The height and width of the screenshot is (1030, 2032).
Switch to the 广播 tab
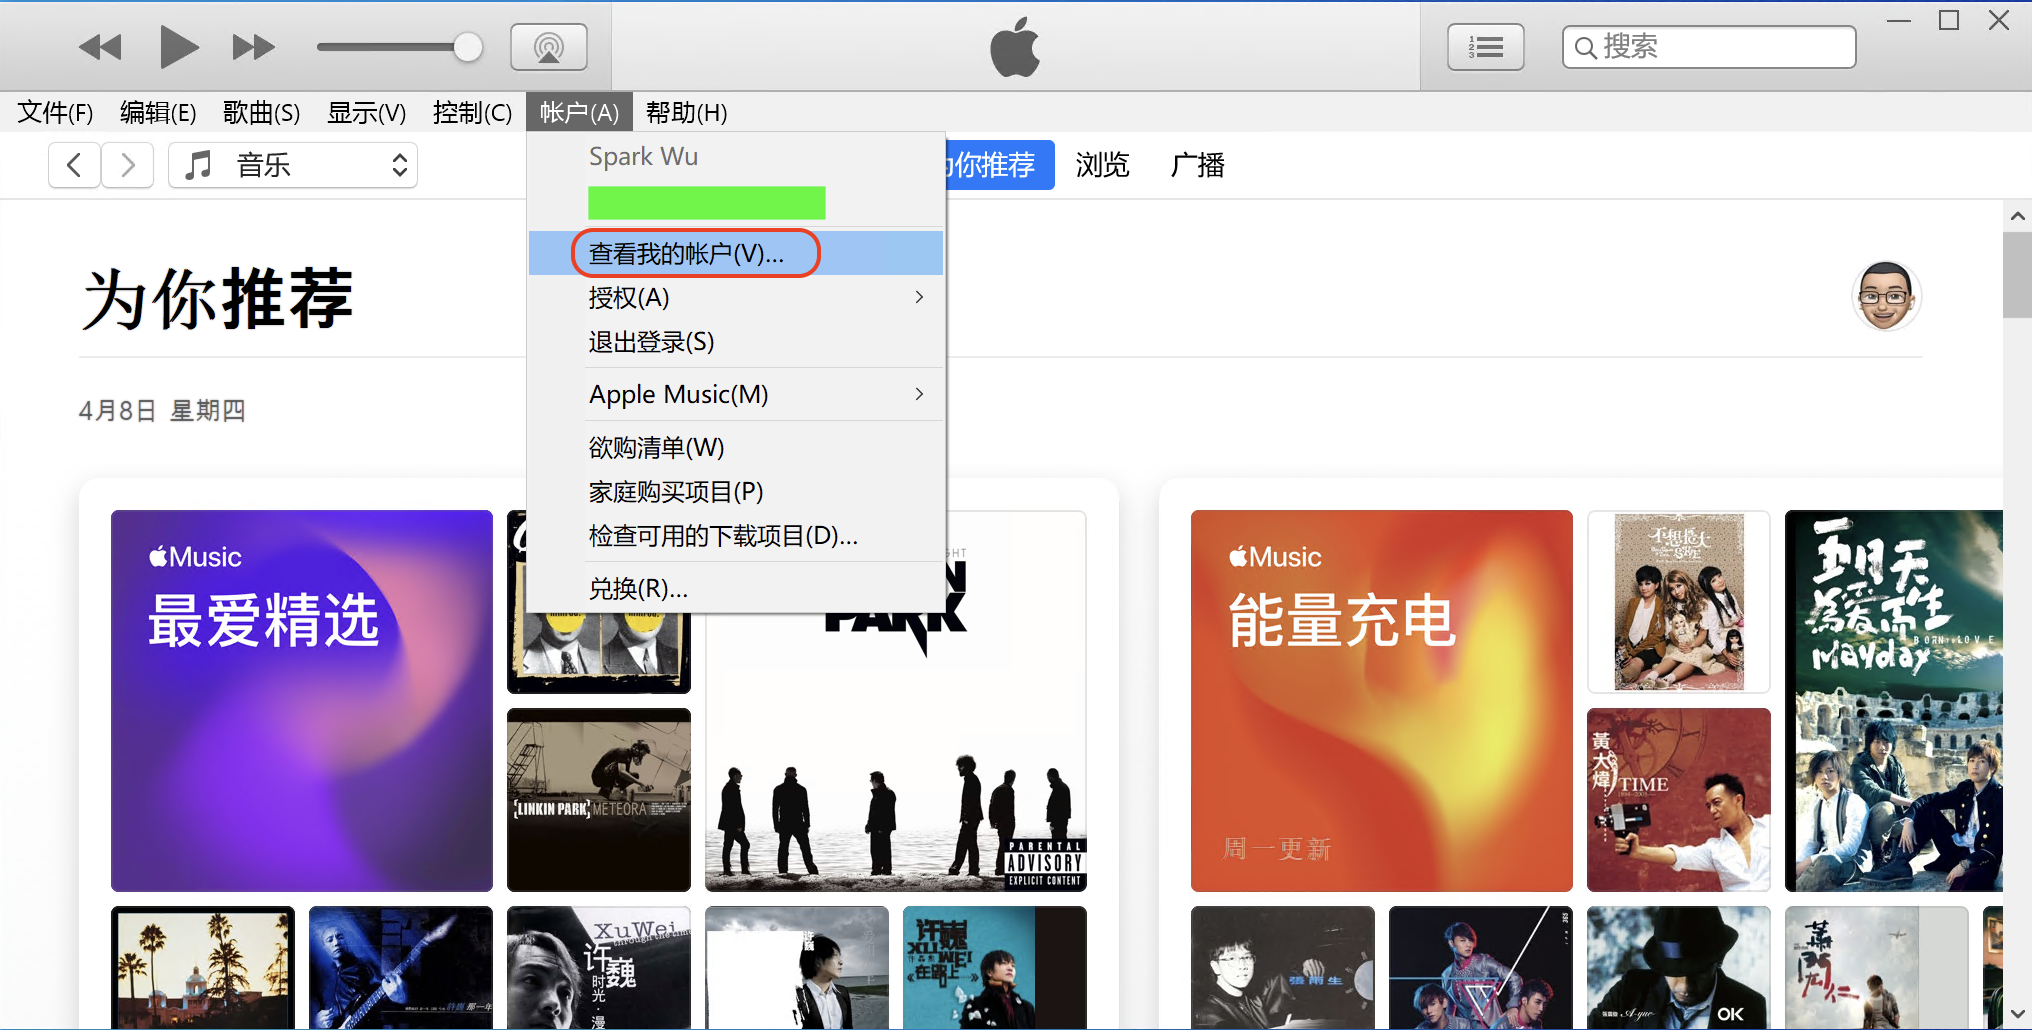coord(1198,165)
